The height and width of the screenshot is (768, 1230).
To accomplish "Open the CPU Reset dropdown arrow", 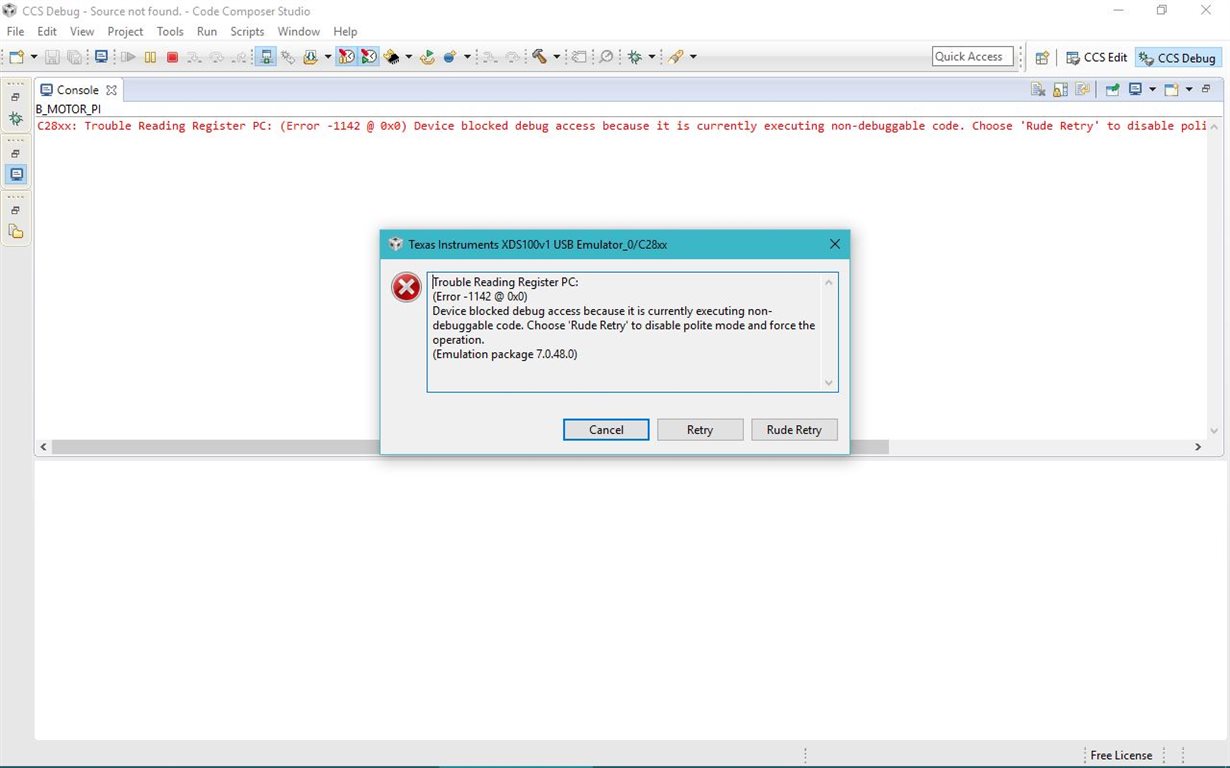I will (467, 57).
